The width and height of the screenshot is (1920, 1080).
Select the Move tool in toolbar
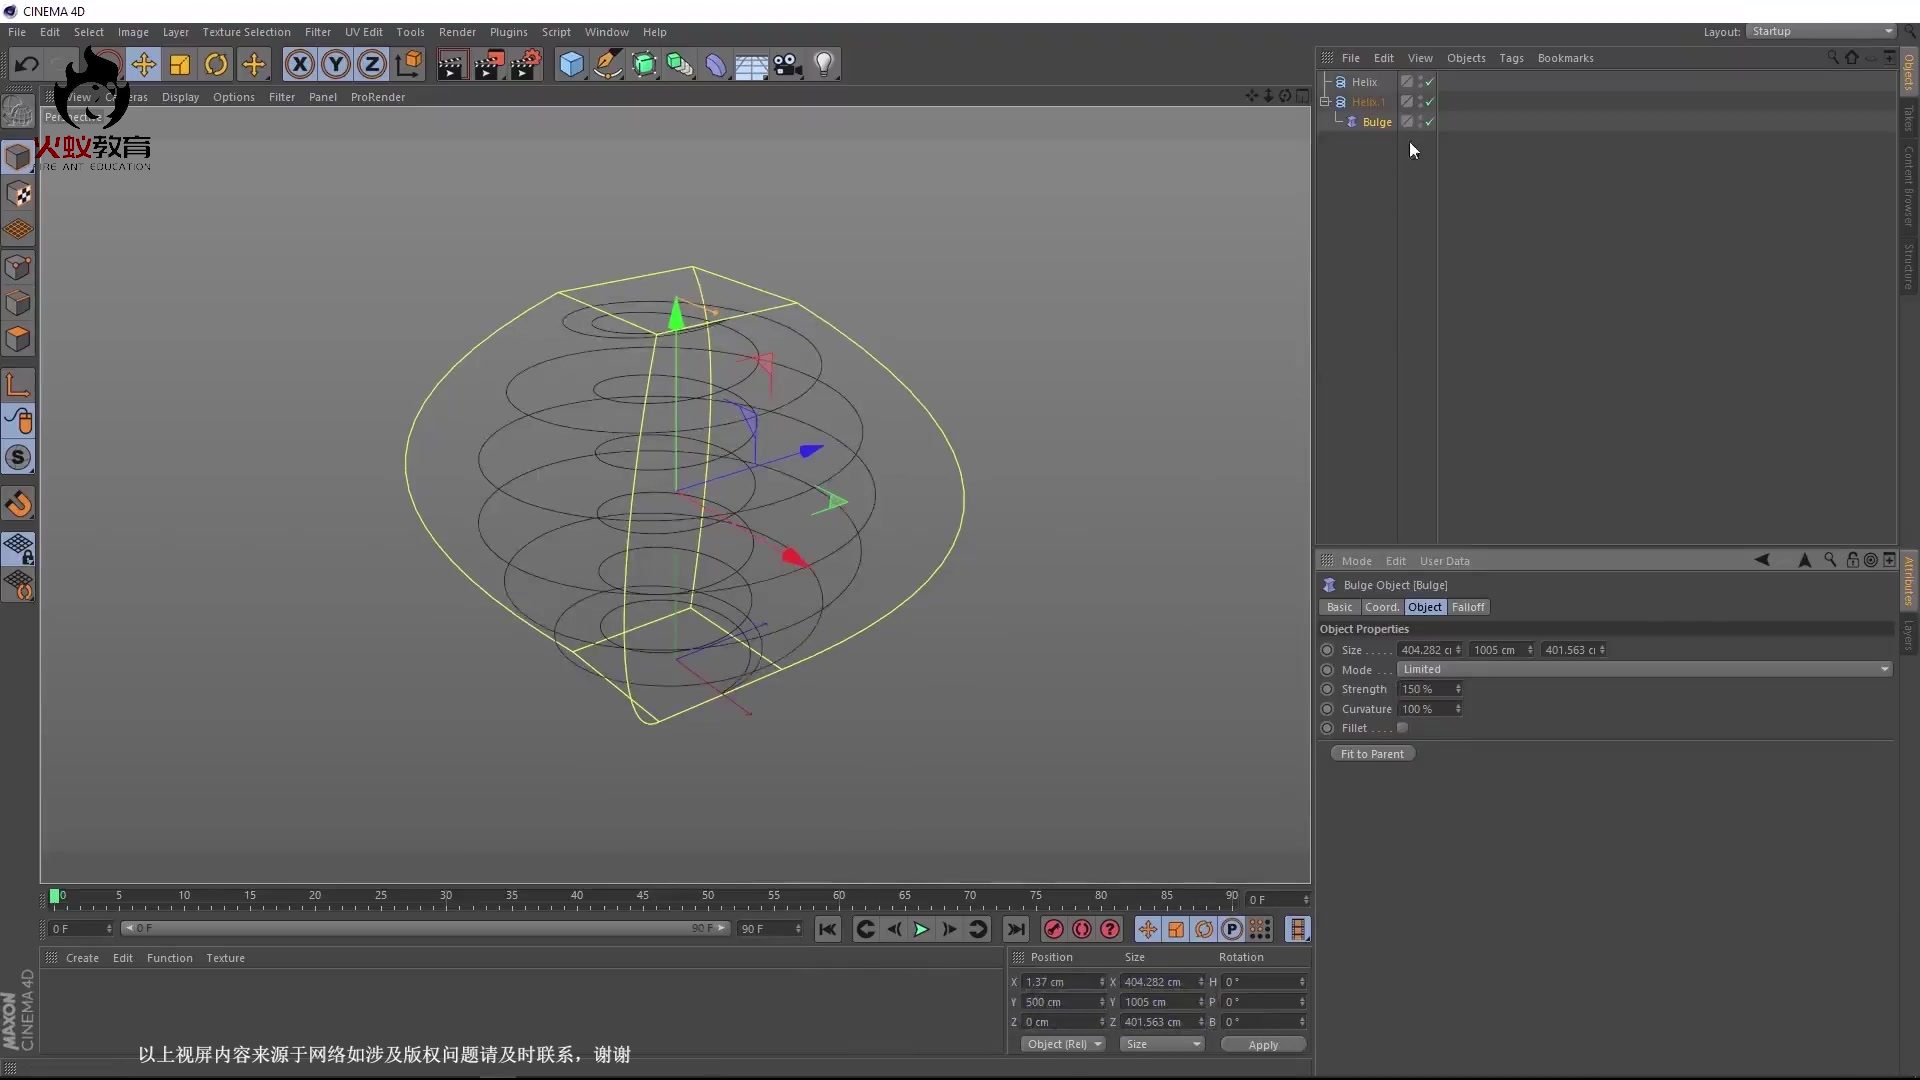[x=143, y=65]
